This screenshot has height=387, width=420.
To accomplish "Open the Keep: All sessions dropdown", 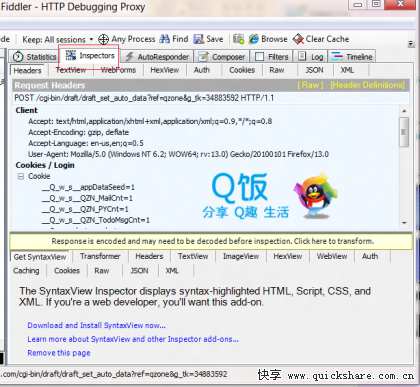I will [x=58, y=39].
